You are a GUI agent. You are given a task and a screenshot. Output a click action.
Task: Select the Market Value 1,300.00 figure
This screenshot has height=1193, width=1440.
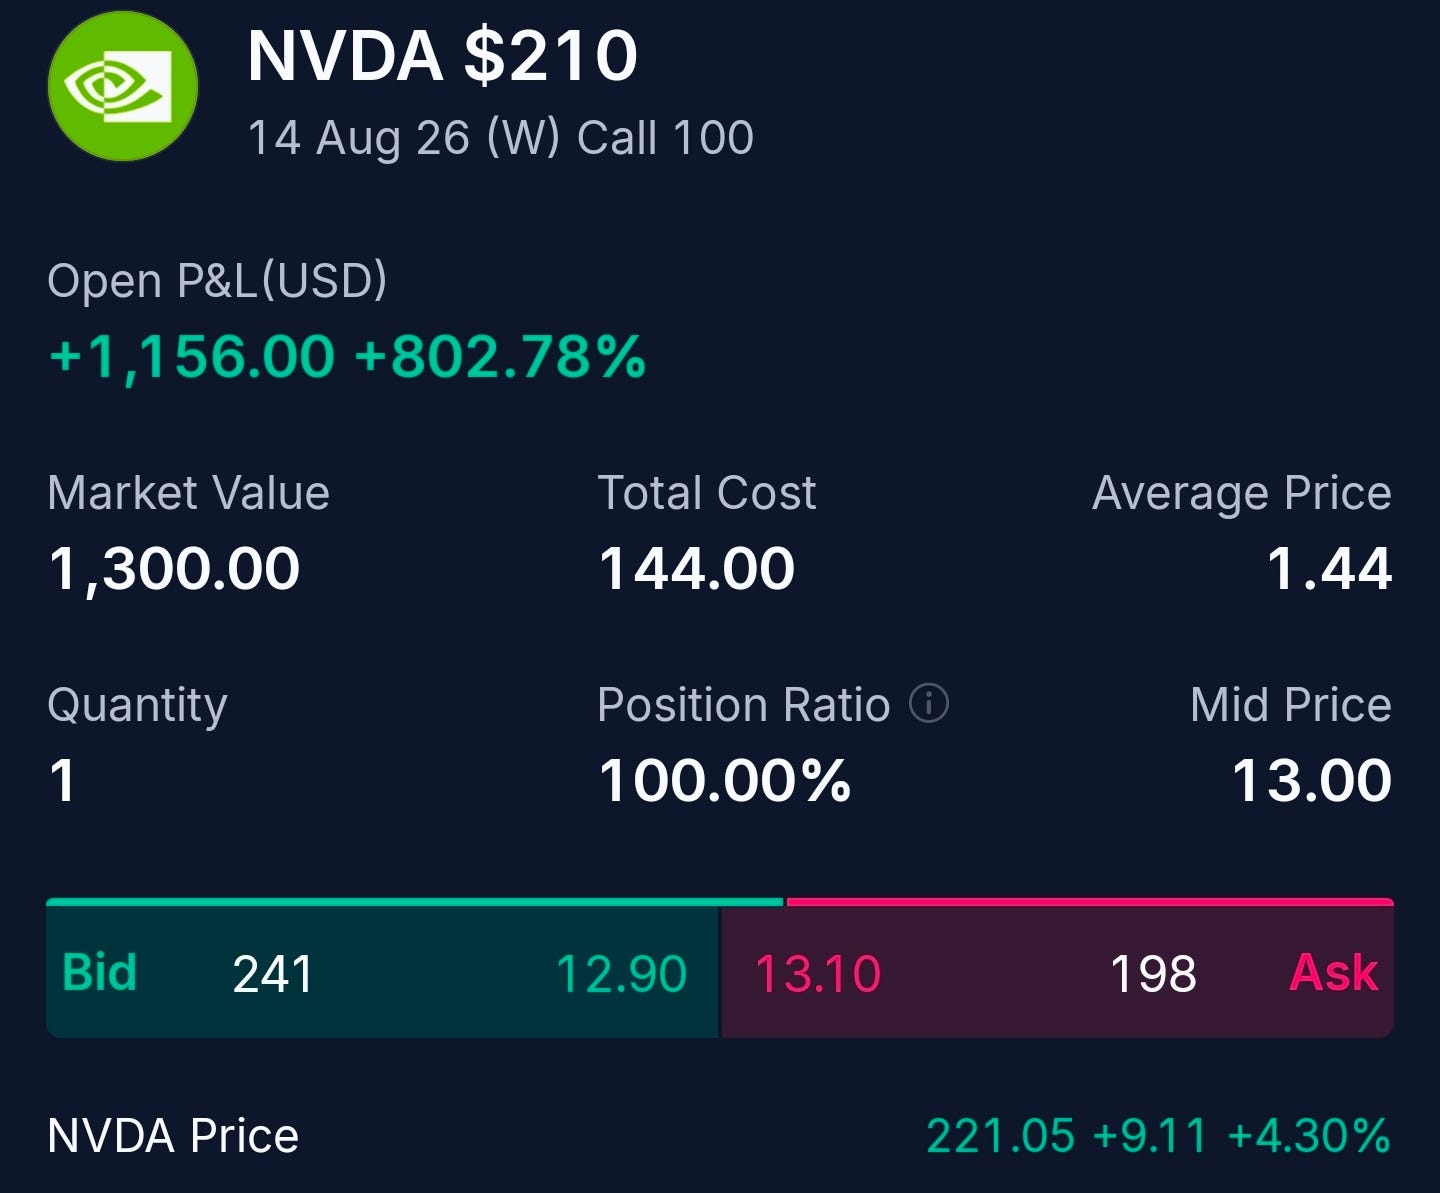click(x=174, y=568)
